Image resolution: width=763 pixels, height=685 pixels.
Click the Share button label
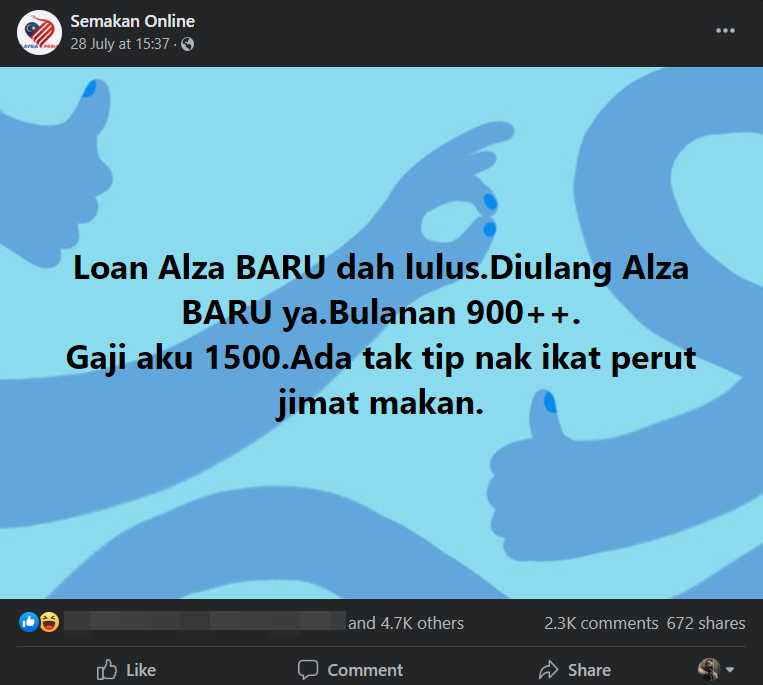(589, 670)
